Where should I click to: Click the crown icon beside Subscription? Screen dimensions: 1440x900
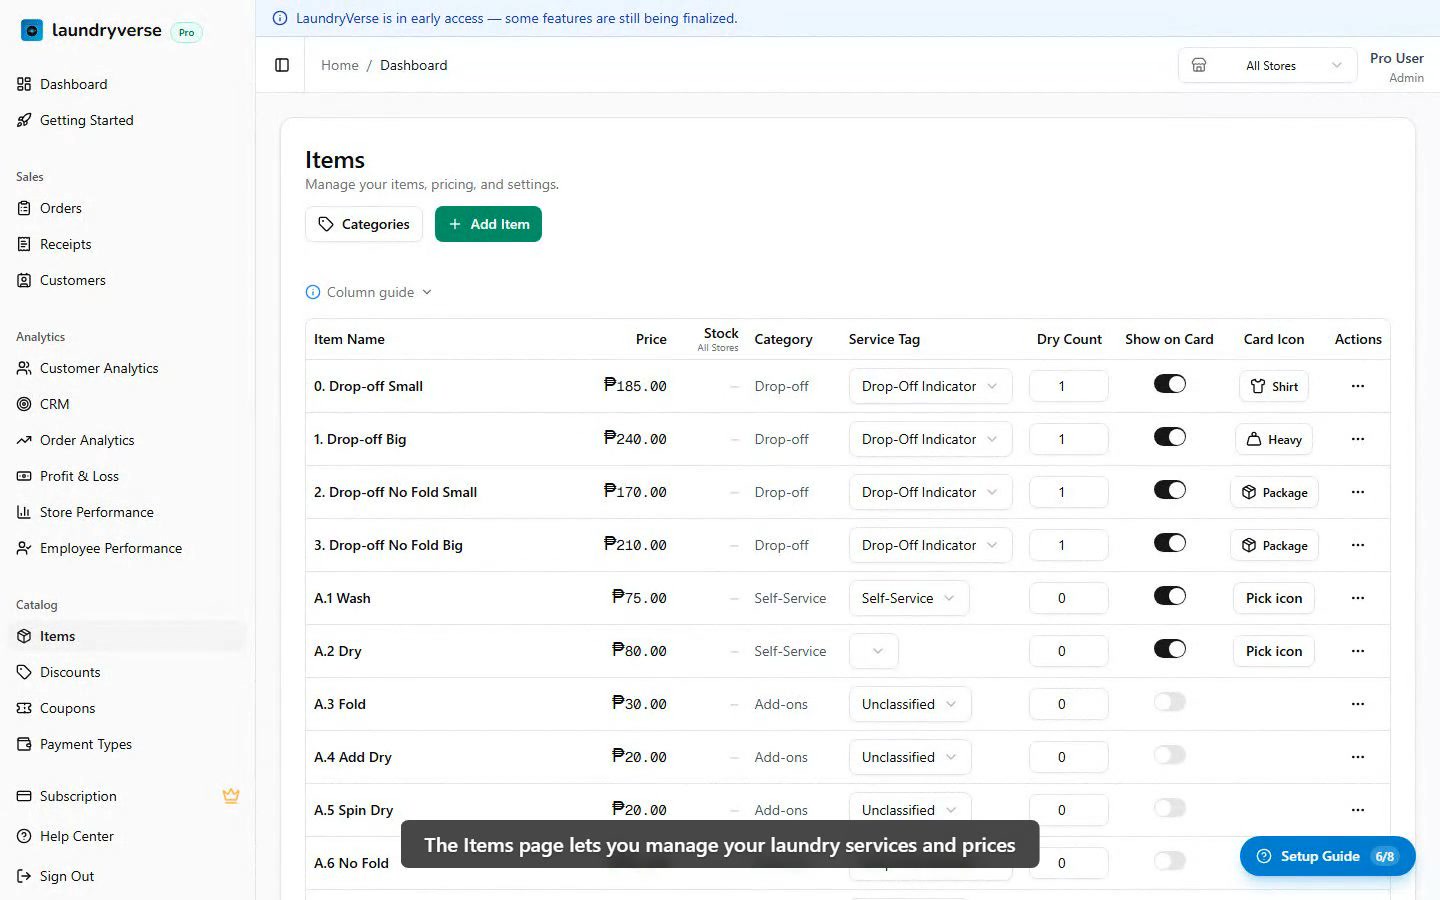[231, 796]
